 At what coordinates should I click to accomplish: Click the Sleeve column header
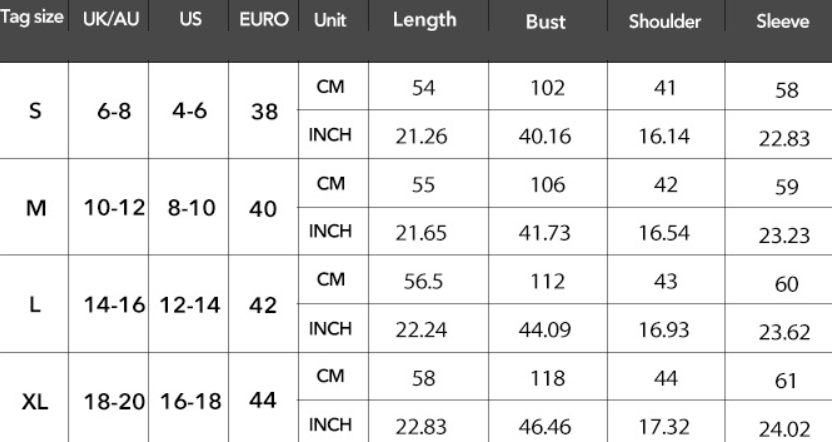pos(783,22)
